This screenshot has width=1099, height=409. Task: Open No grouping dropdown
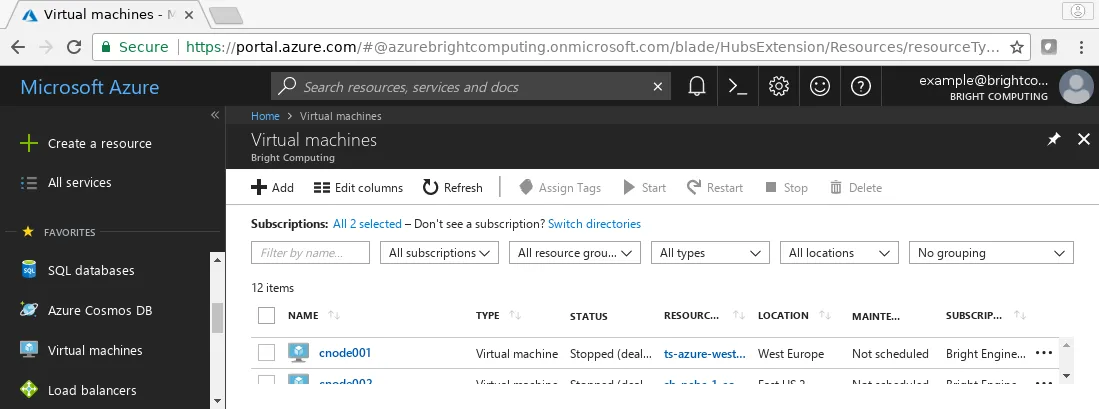[x=991, y=253]
